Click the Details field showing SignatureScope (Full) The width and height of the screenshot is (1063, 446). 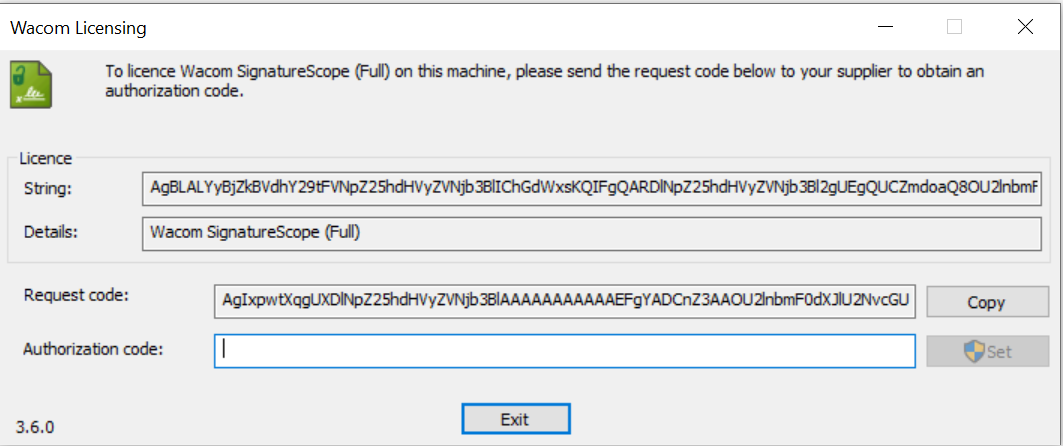[x=590, y=233]
